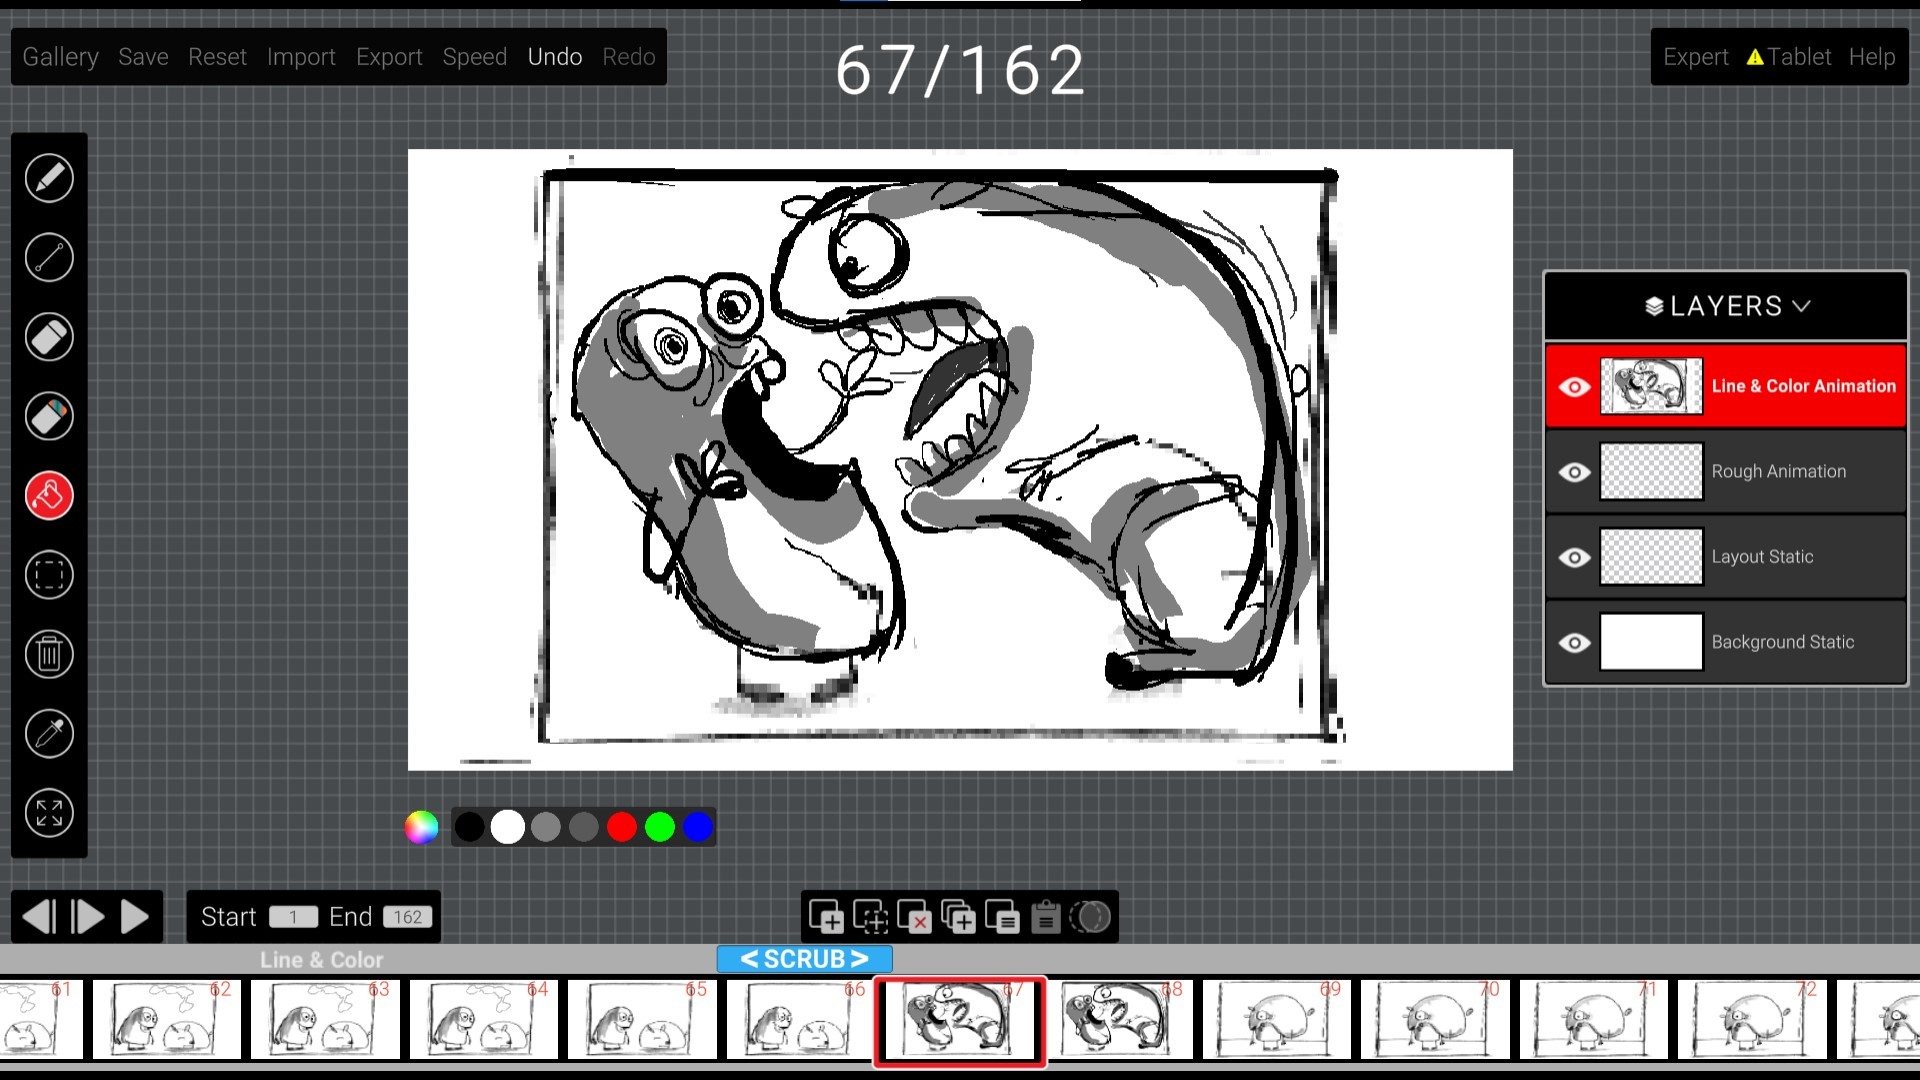Choose the red color swatch
Viewport: 1920px width, 1080px height.
click(x=622, y=827)
